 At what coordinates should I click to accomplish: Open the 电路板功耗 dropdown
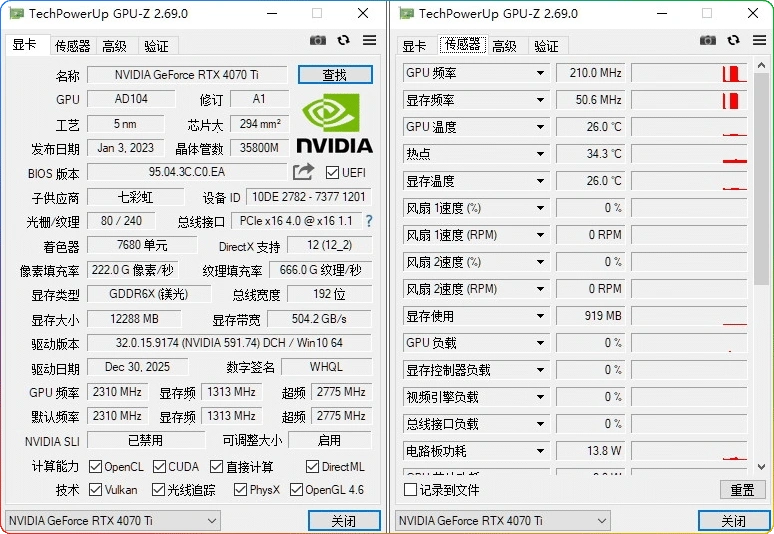coord(541,451)
